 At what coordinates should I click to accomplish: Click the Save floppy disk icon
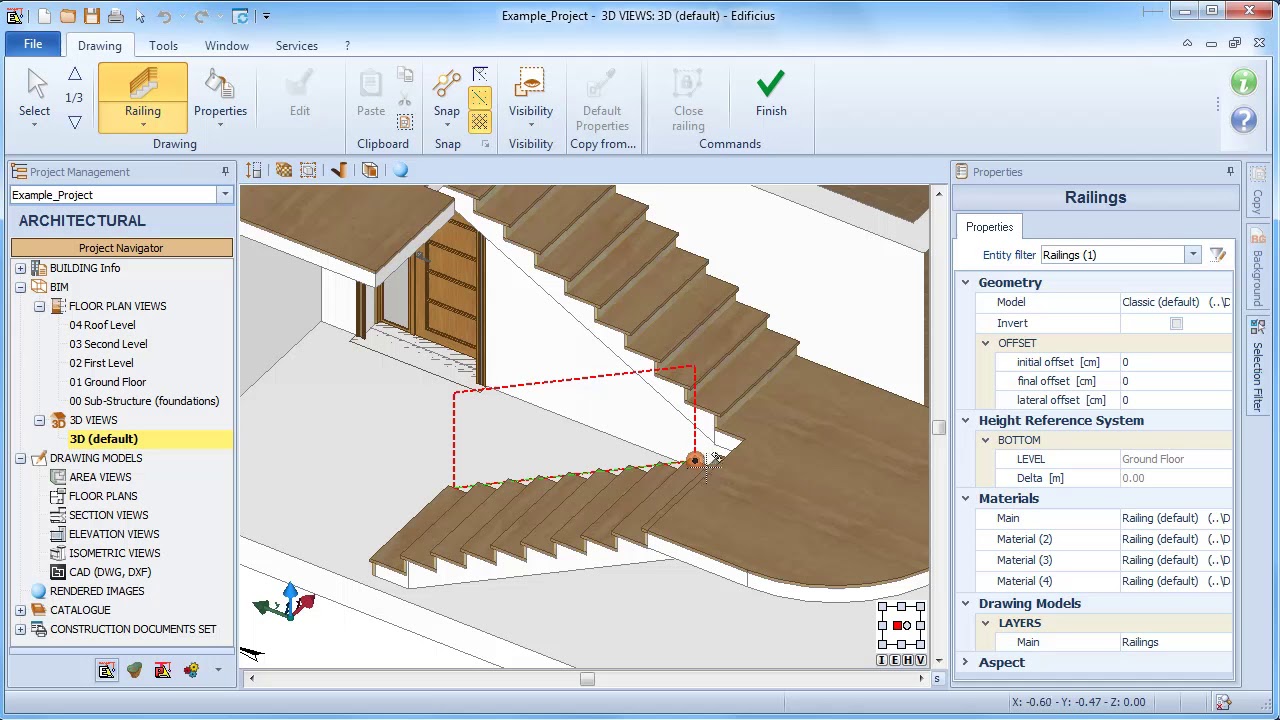point(92,16)
